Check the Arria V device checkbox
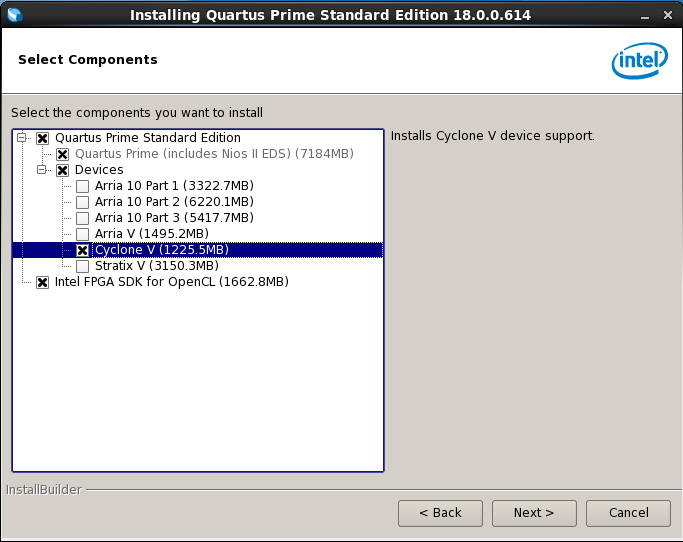Image resolution: width=683 pixels, height=542 pixels. pyautogui.click(x=82, y=234)
